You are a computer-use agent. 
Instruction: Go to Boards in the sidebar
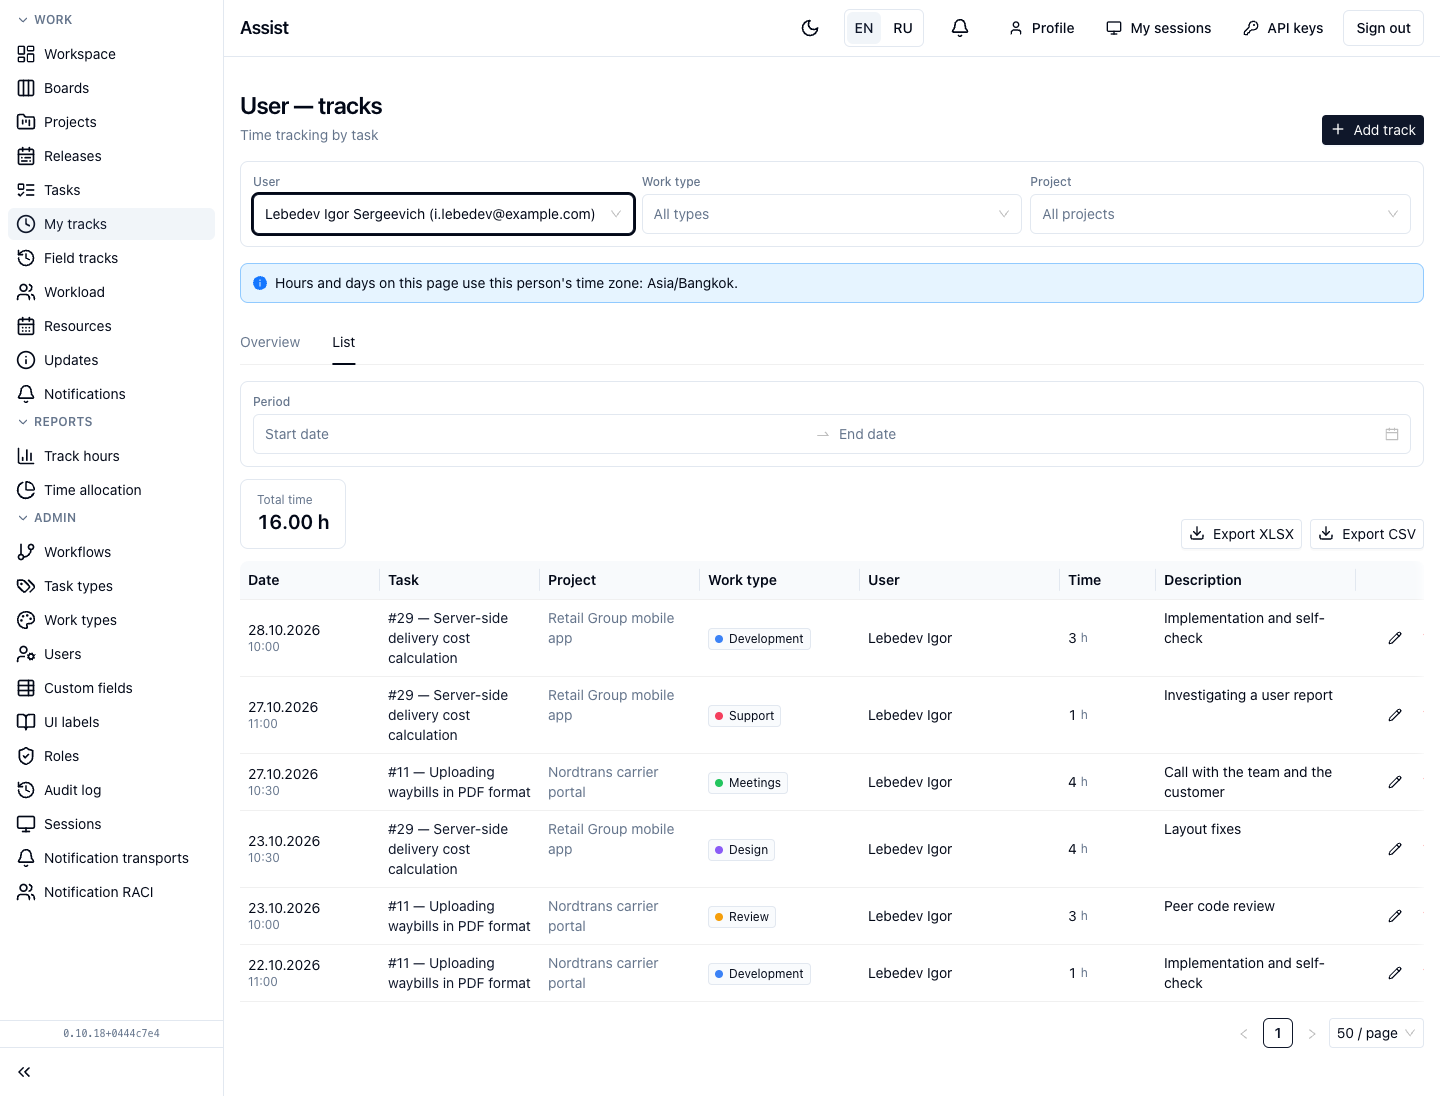111,88
